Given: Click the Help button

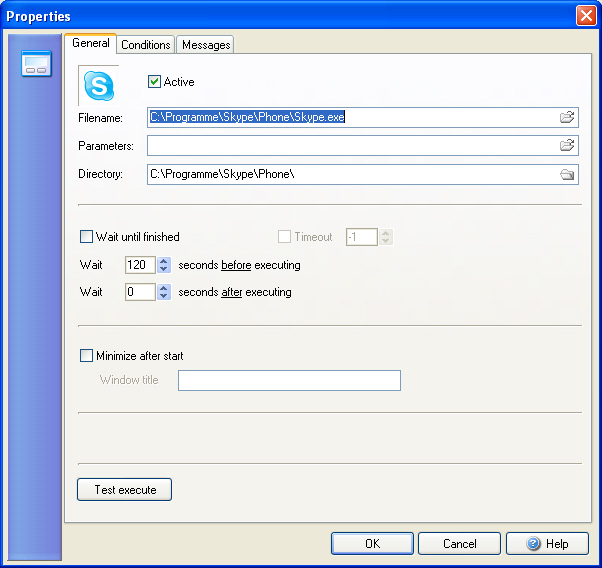Looking at the screenshot, I should [x=547, y=543].
